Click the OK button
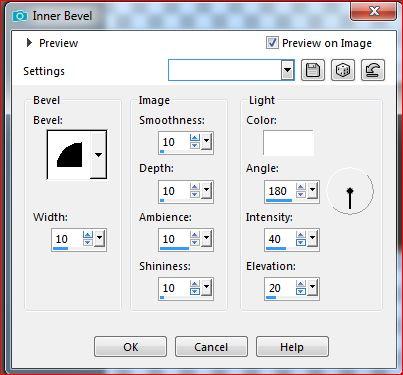403x375 pixels. [130, 347]
